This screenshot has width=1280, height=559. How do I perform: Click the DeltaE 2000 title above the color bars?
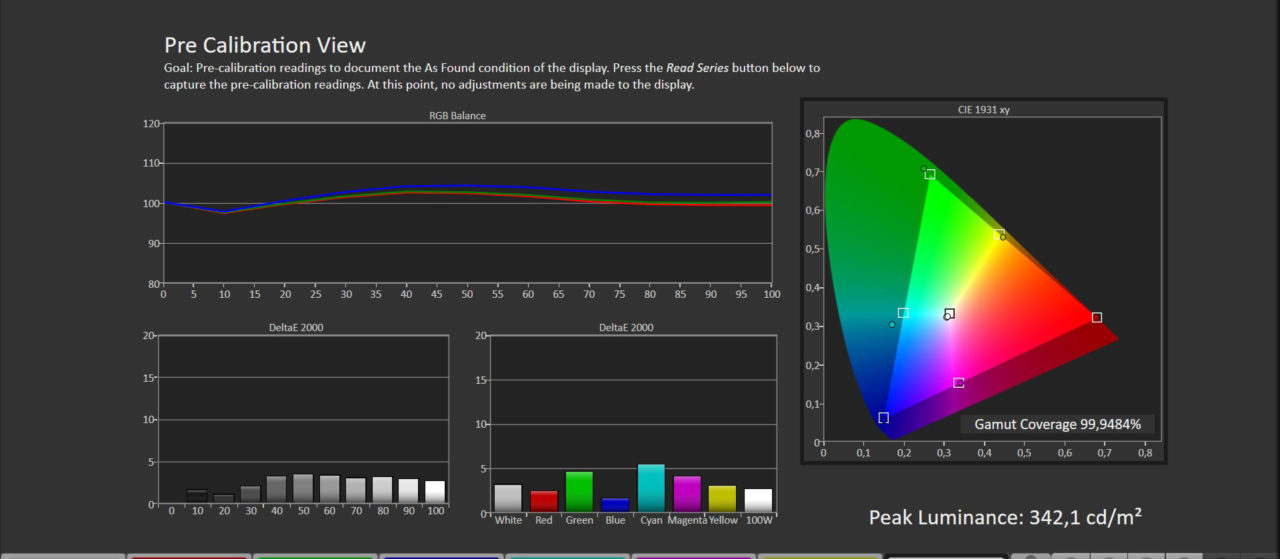(x=627, y=328)
